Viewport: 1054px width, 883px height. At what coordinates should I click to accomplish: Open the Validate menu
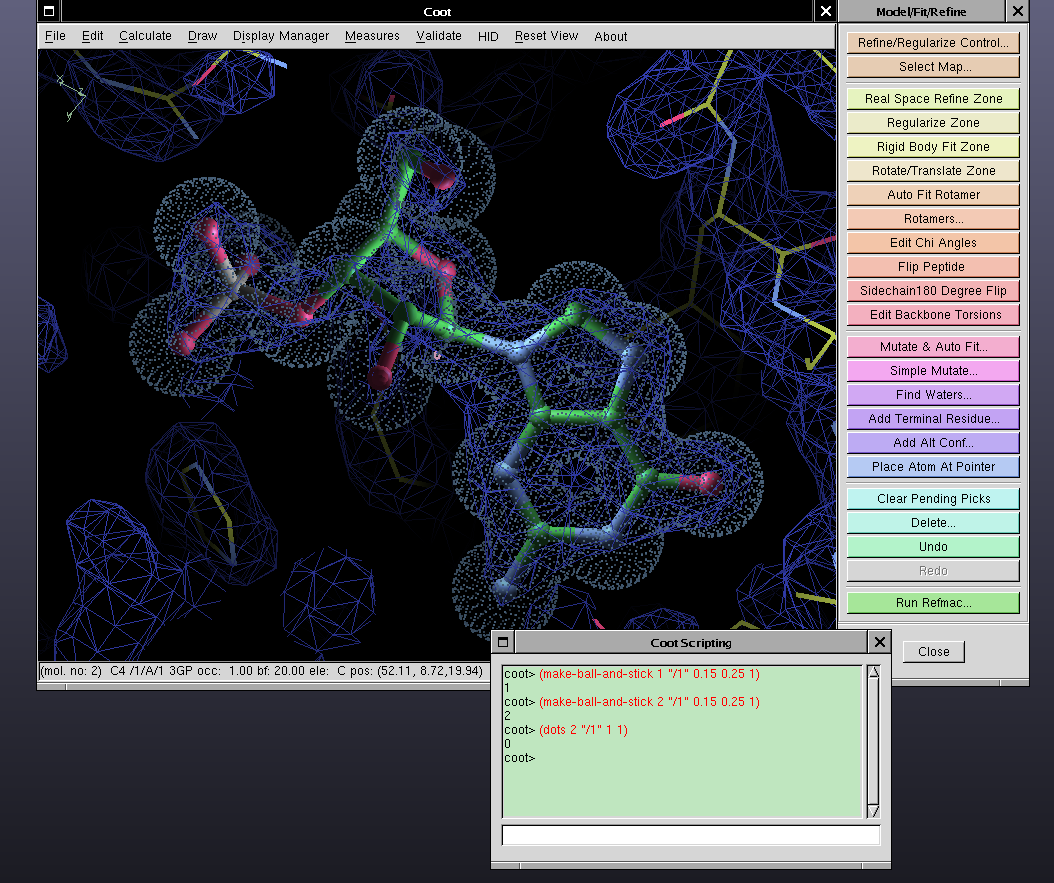[438, 36]
